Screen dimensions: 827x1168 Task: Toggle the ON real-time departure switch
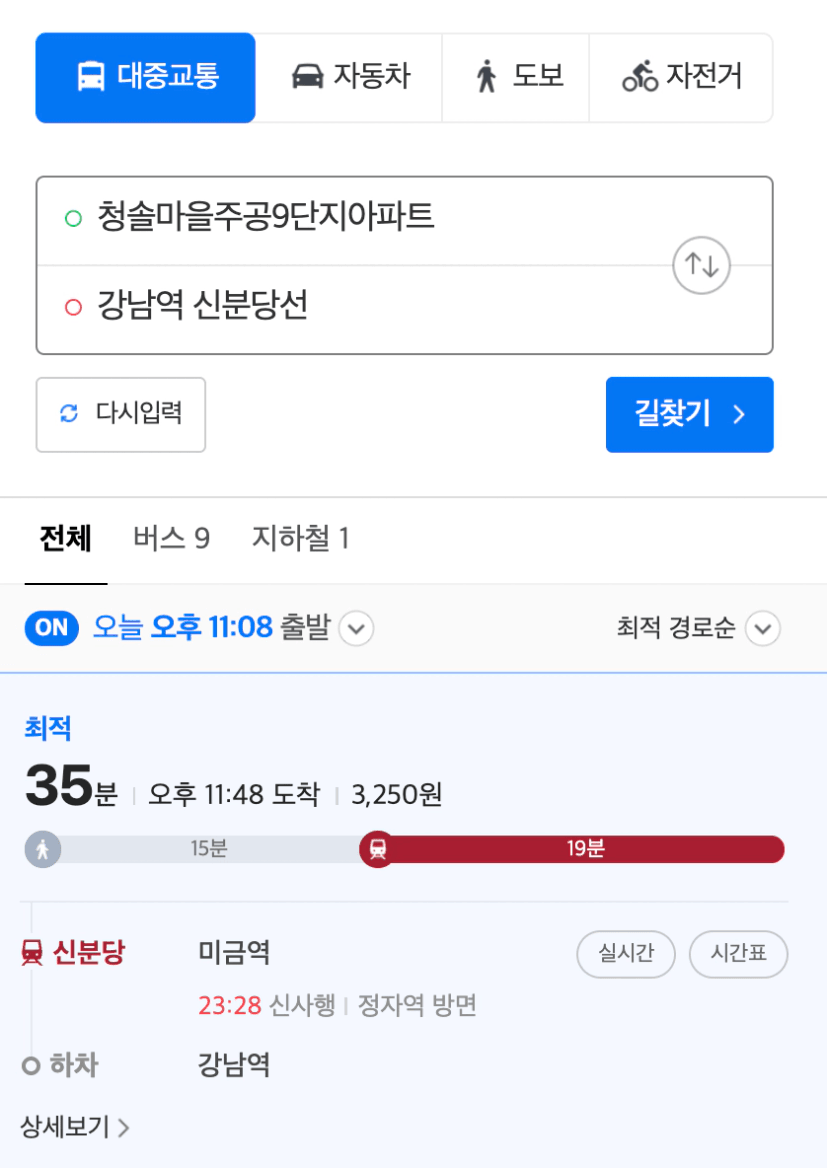point(51,628)
